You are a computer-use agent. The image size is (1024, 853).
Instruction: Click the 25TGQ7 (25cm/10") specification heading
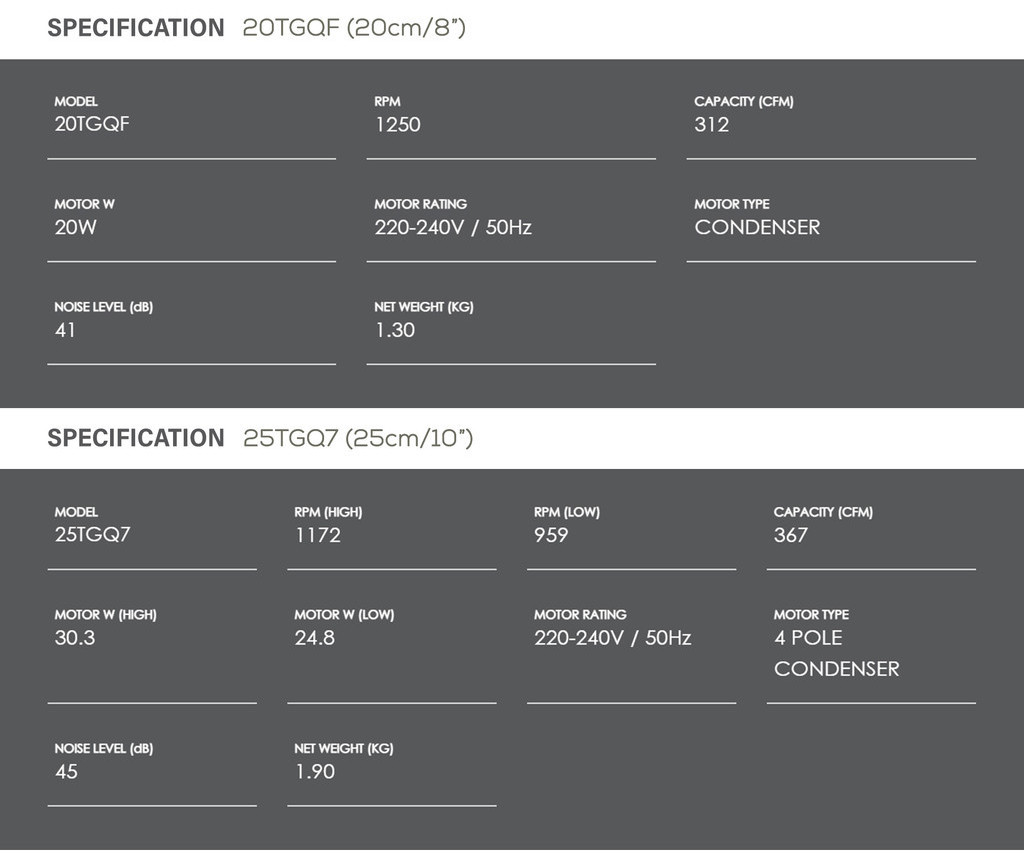[x=259, y=438]
